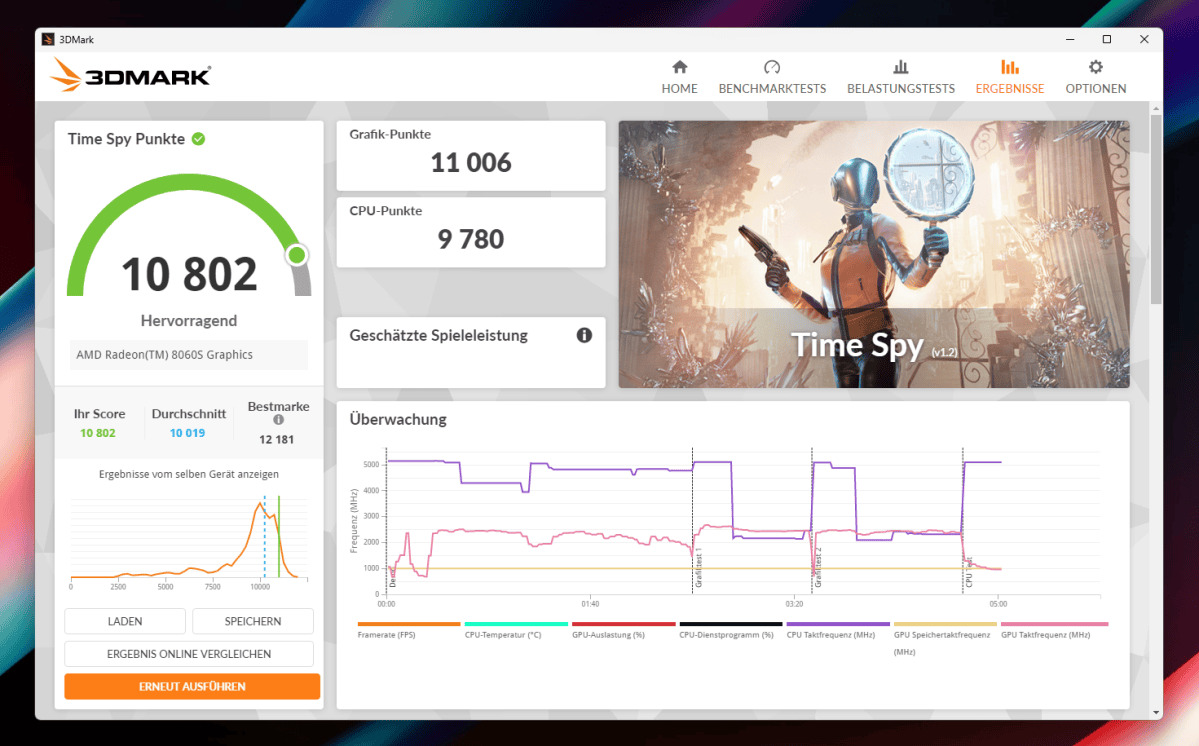Click the stress test bar chart icon

[901, 67]
